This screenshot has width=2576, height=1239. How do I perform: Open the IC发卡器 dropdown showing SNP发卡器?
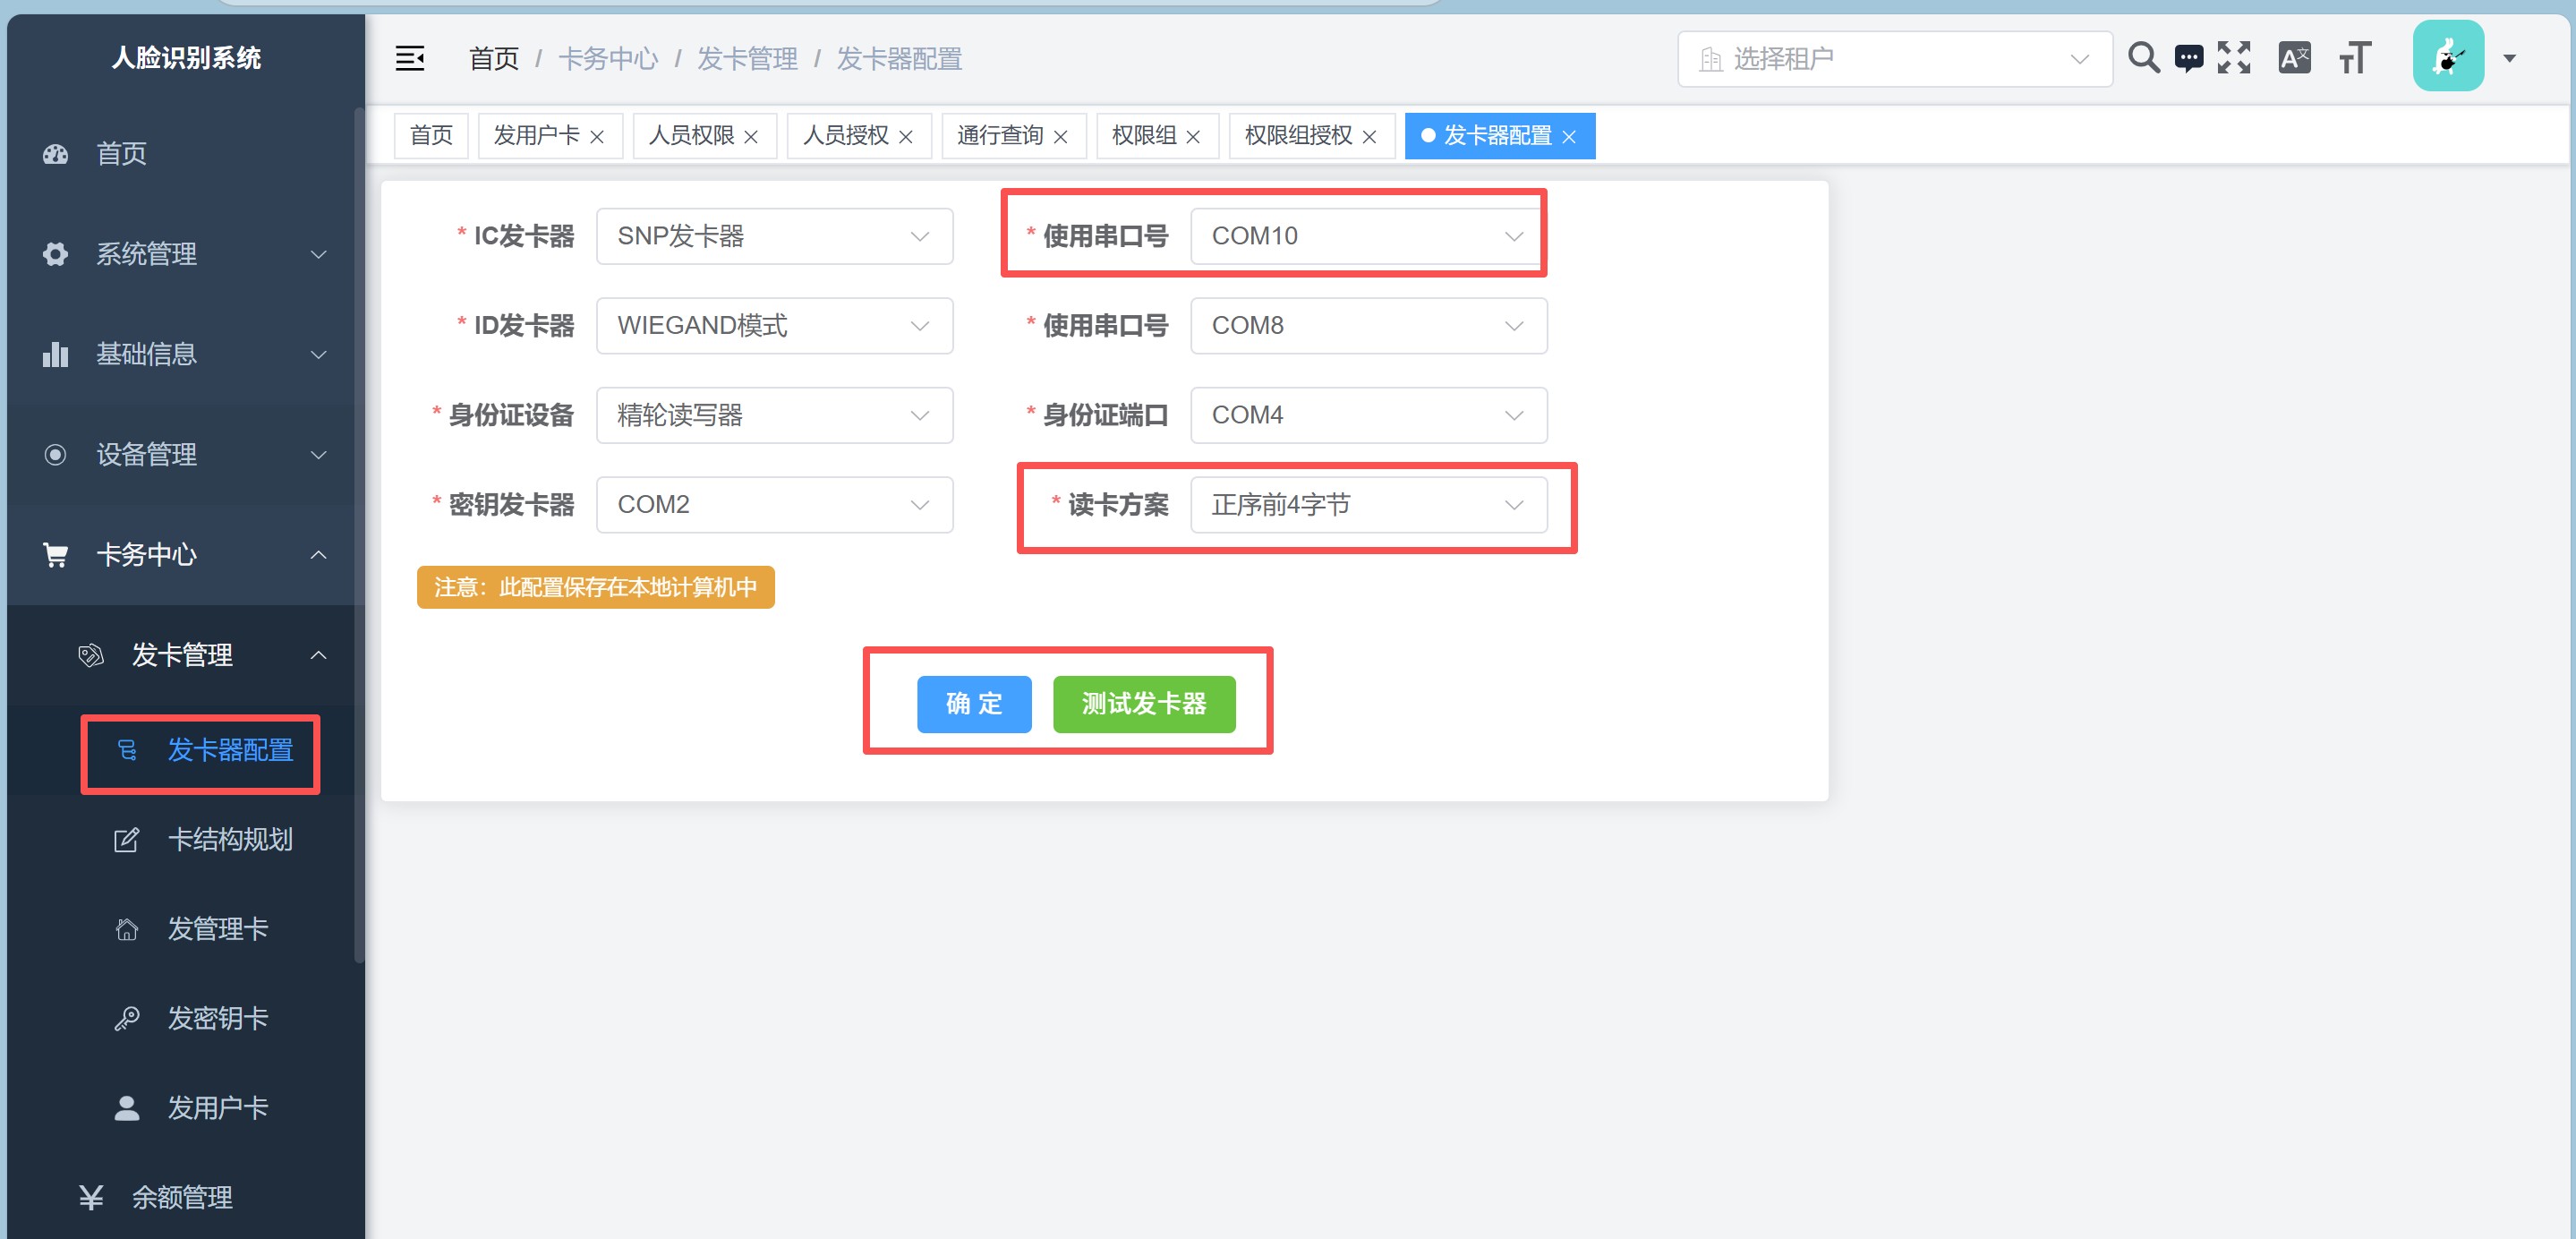[774, 236]
